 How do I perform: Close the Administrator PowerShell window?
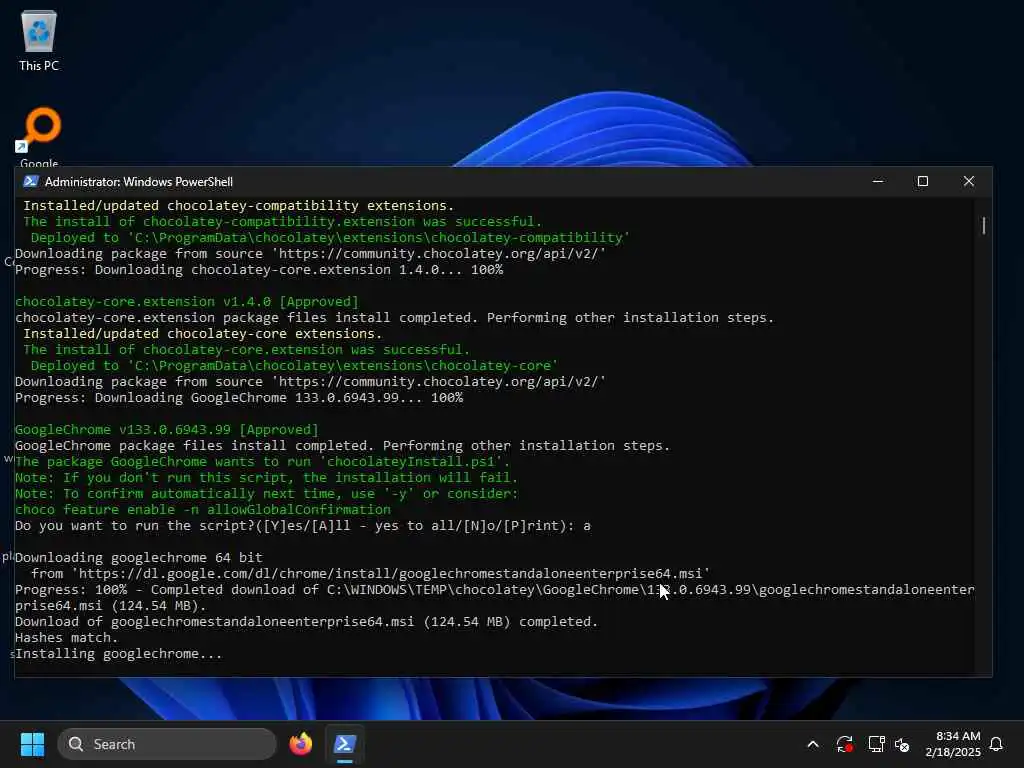pyautogui.click(x=968, y=182)
